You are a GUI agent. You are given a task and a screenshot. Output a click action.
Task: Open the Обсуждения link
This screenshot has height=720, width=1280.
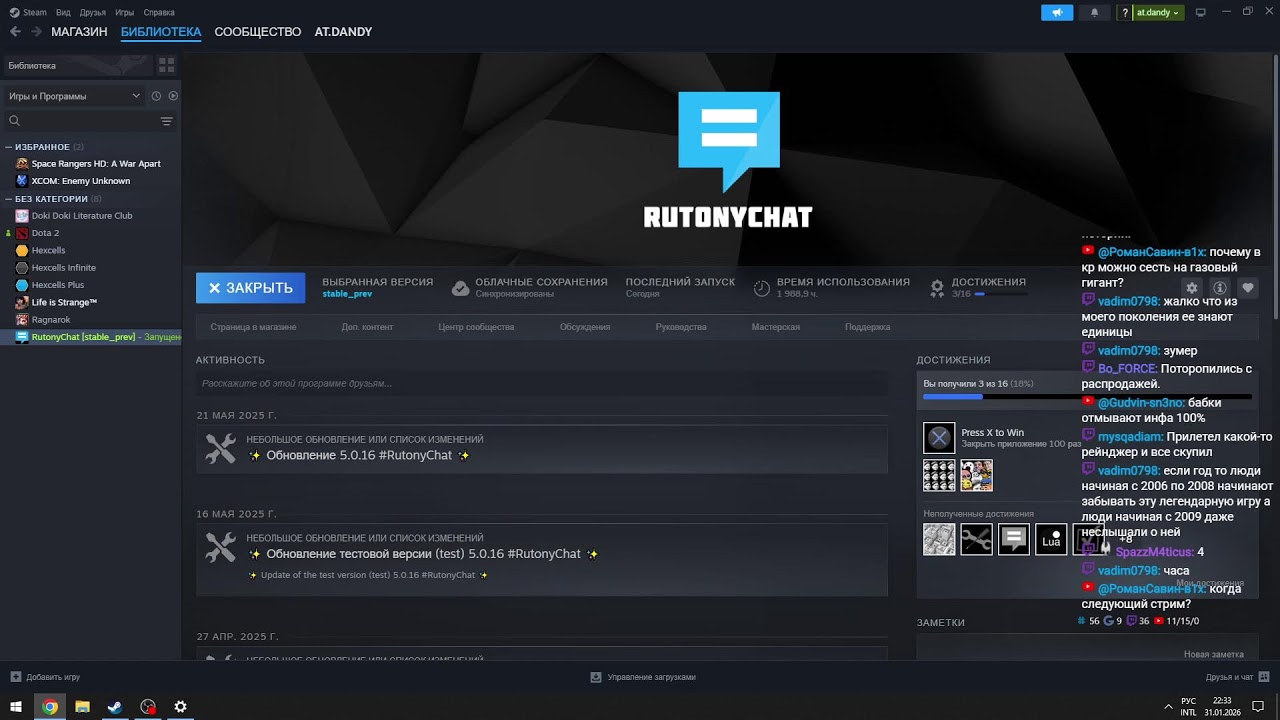tap(585, 327)
